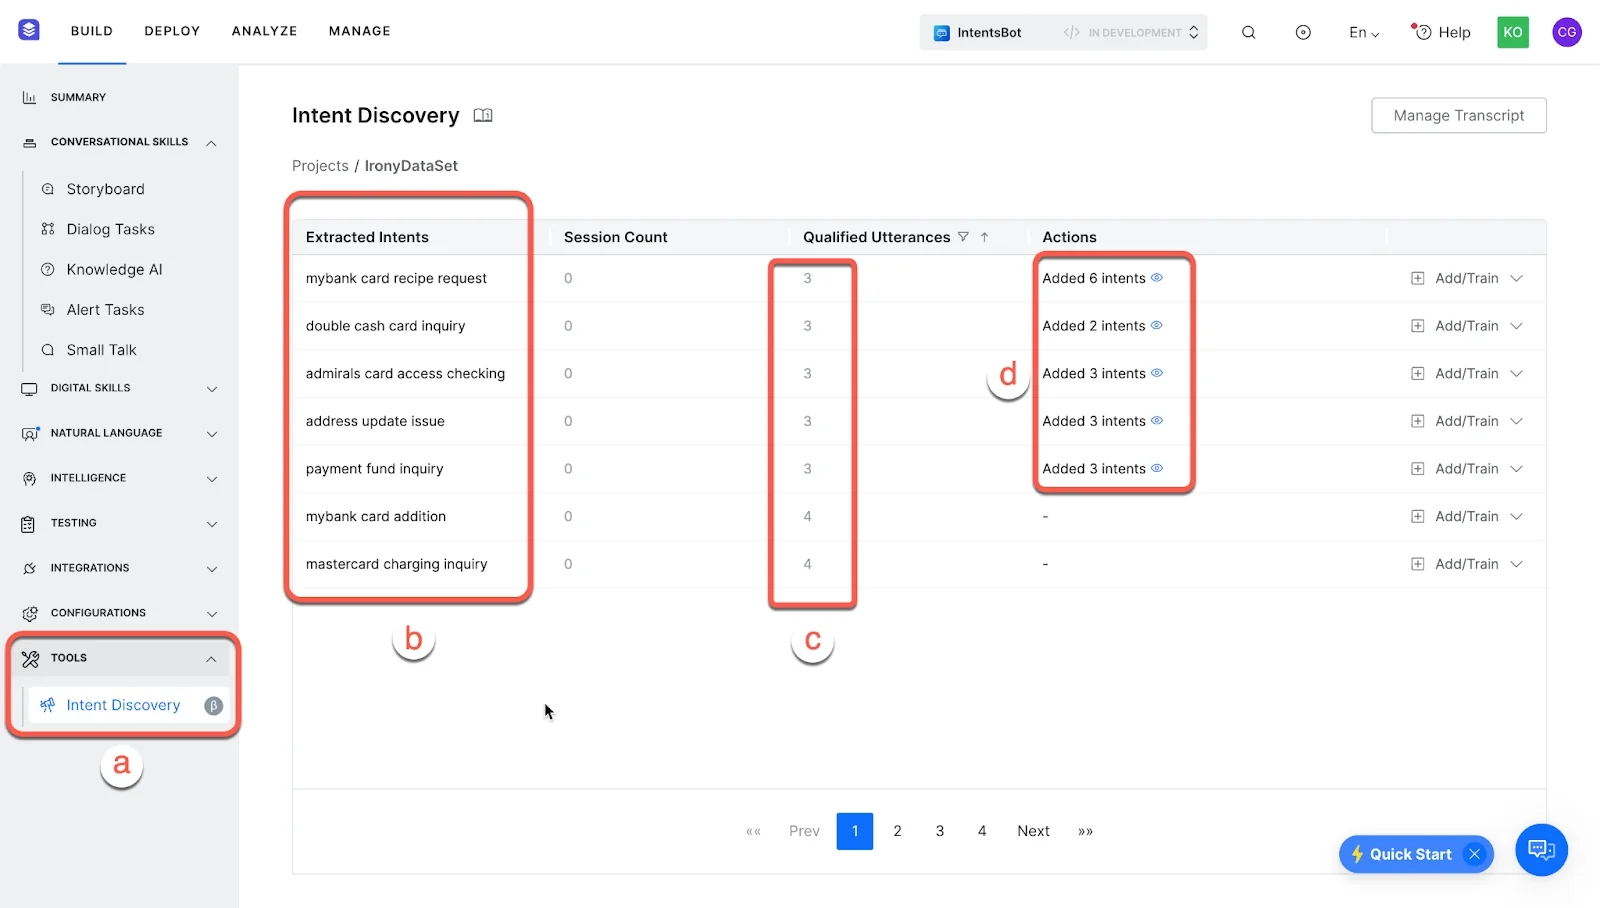Select the Storyboard sidebar item

[x=105, y=188]
